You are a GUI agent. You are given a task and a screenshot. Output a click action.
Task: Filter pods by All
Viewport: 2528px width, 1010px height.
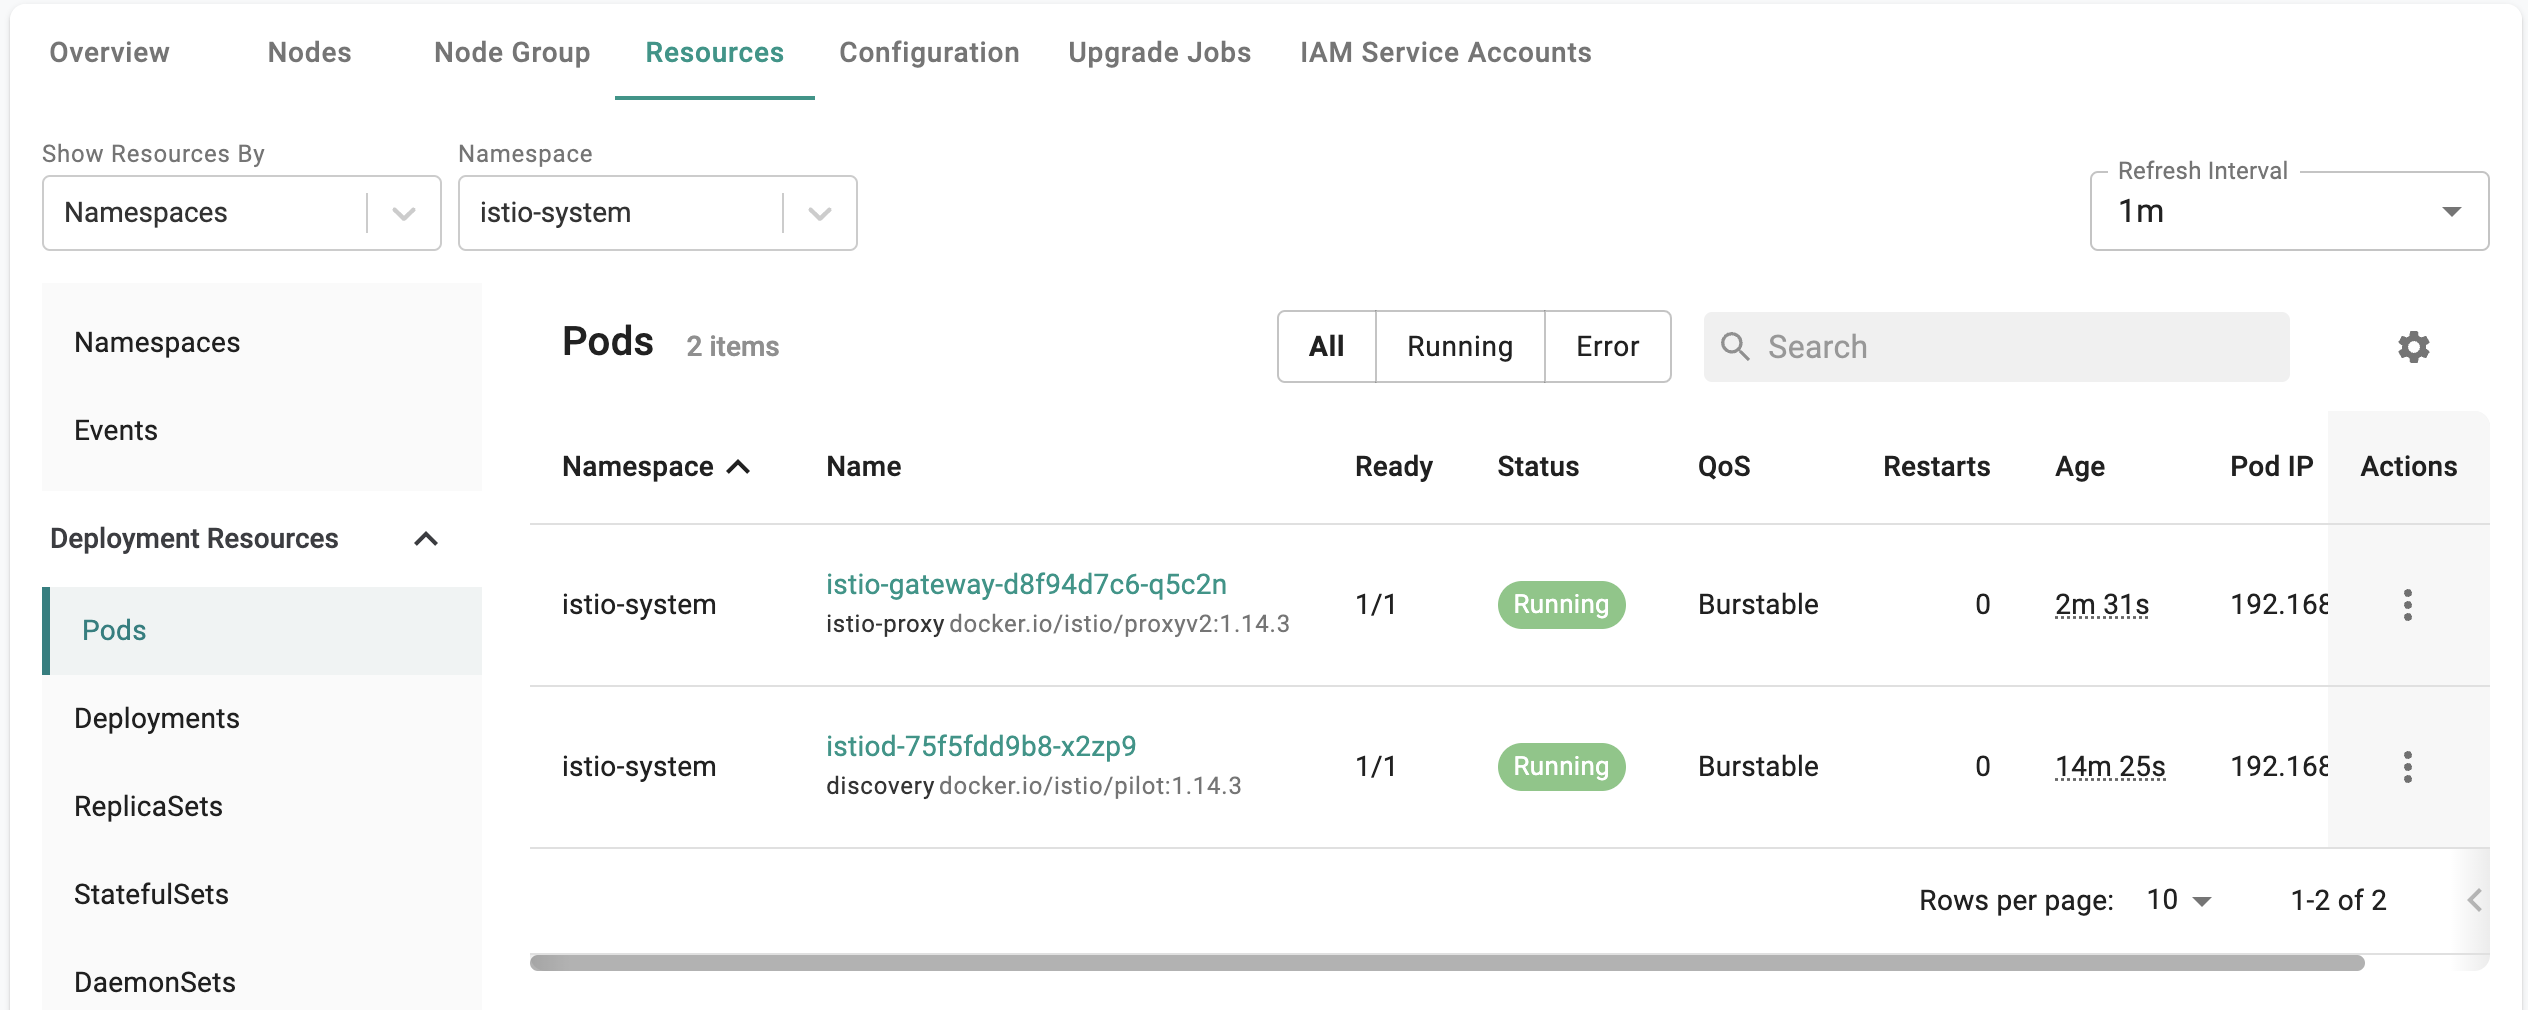1327,347
